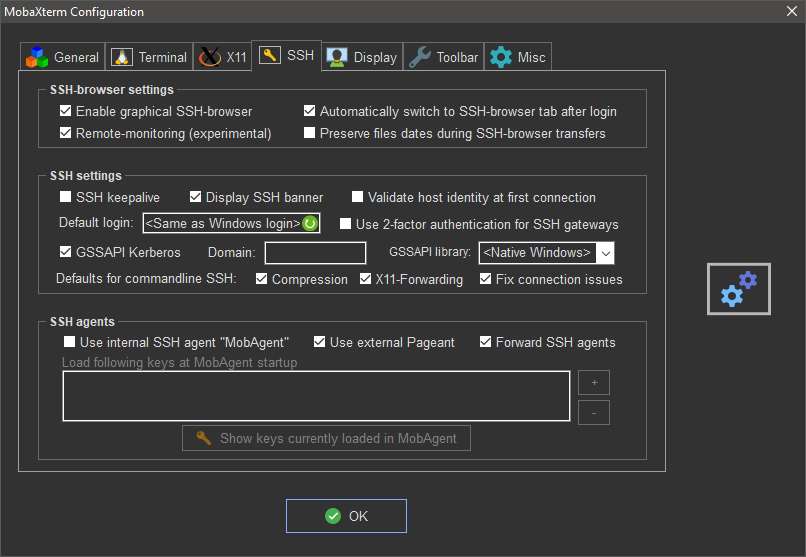Click the Default login combo box

point(222,224)
